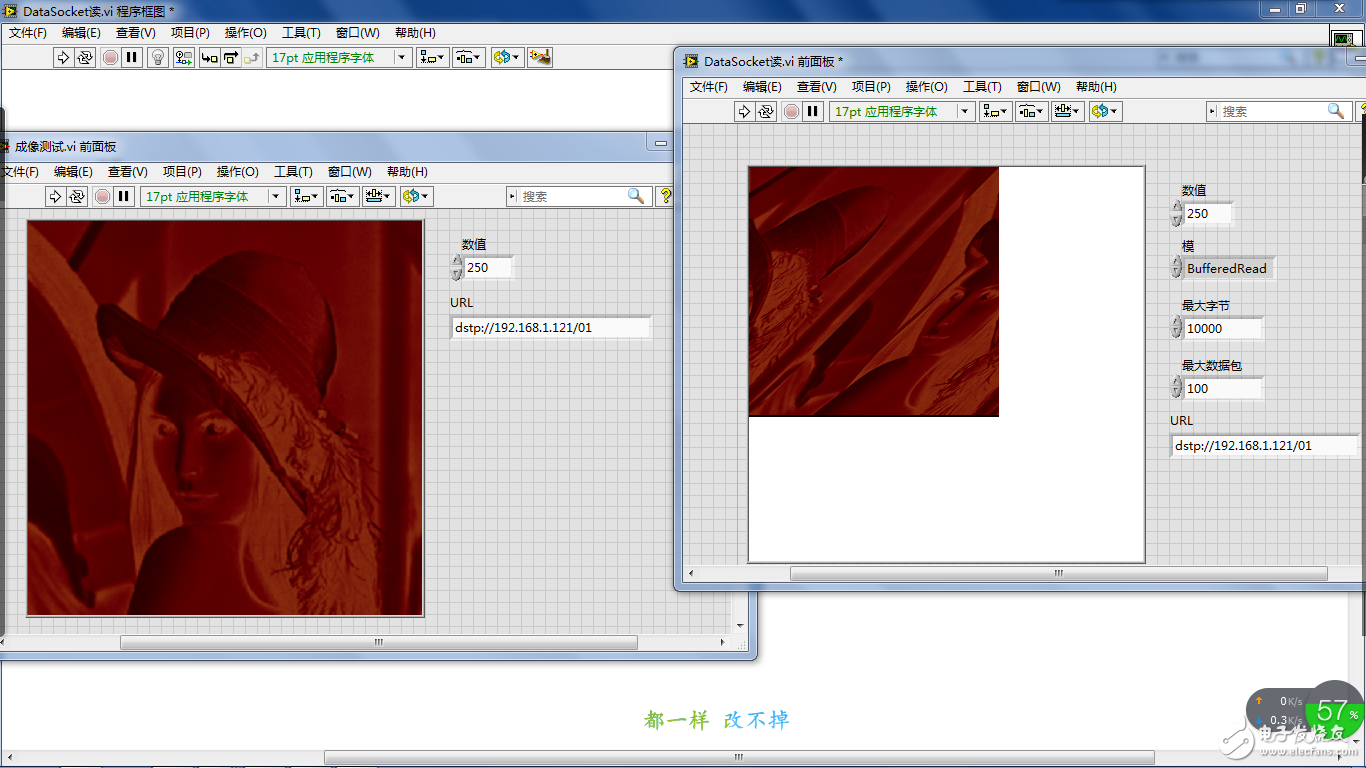Click the VI icon pane at block diagram top-right
1366x768 pixels.
(1343, 37)
